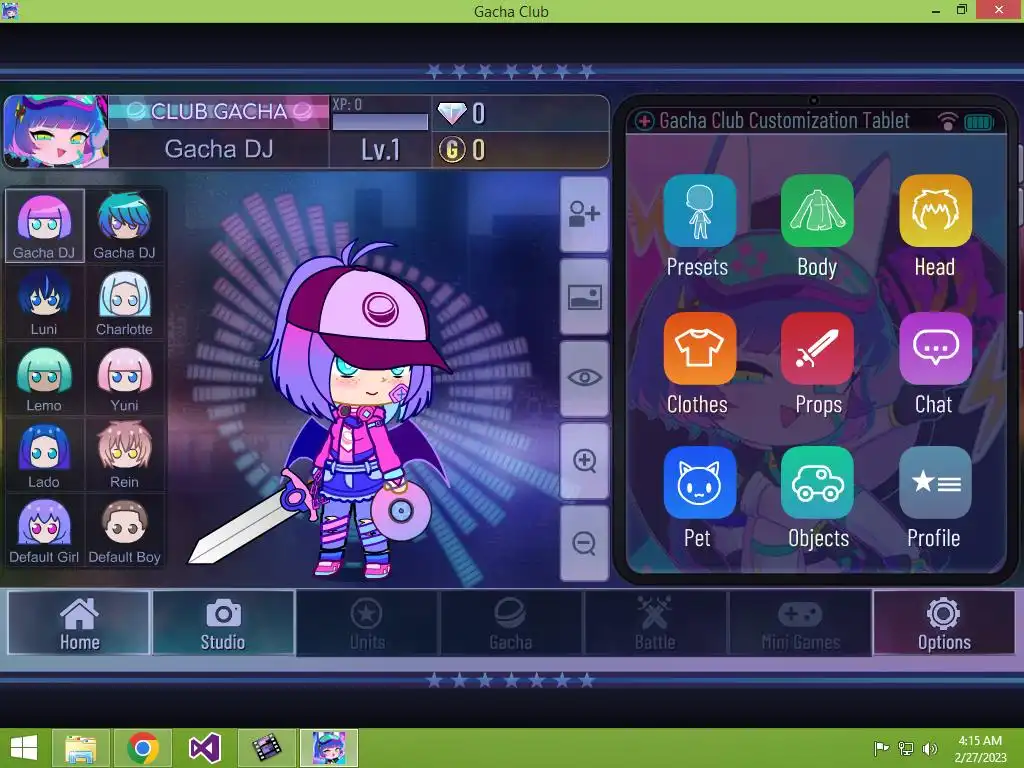
Task: Open the Options gear tab
Action: 944,623
